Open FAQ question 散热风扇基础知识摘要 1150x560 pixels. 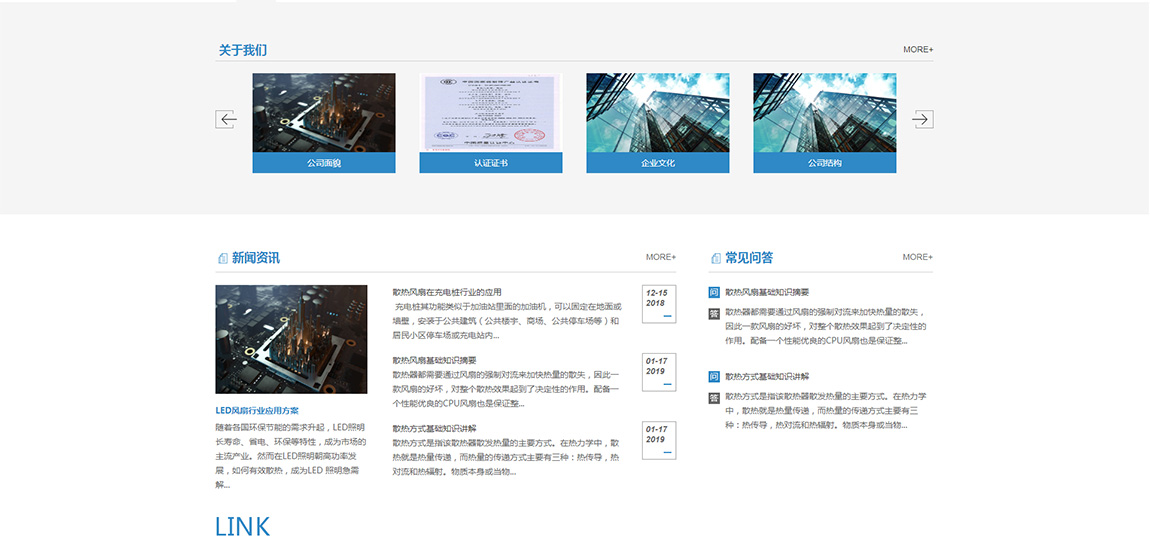pyautogui.click(x=767, y=292)
